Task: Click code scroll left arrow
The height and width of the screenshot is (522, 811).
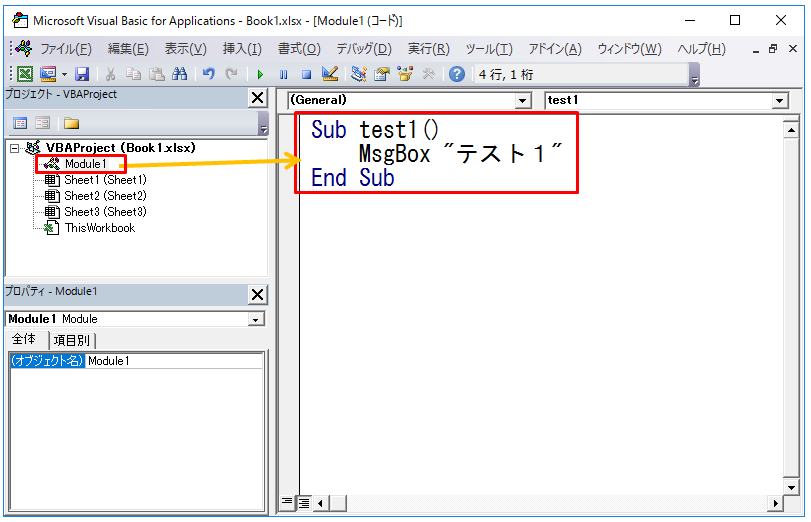Action: point(321,503)
